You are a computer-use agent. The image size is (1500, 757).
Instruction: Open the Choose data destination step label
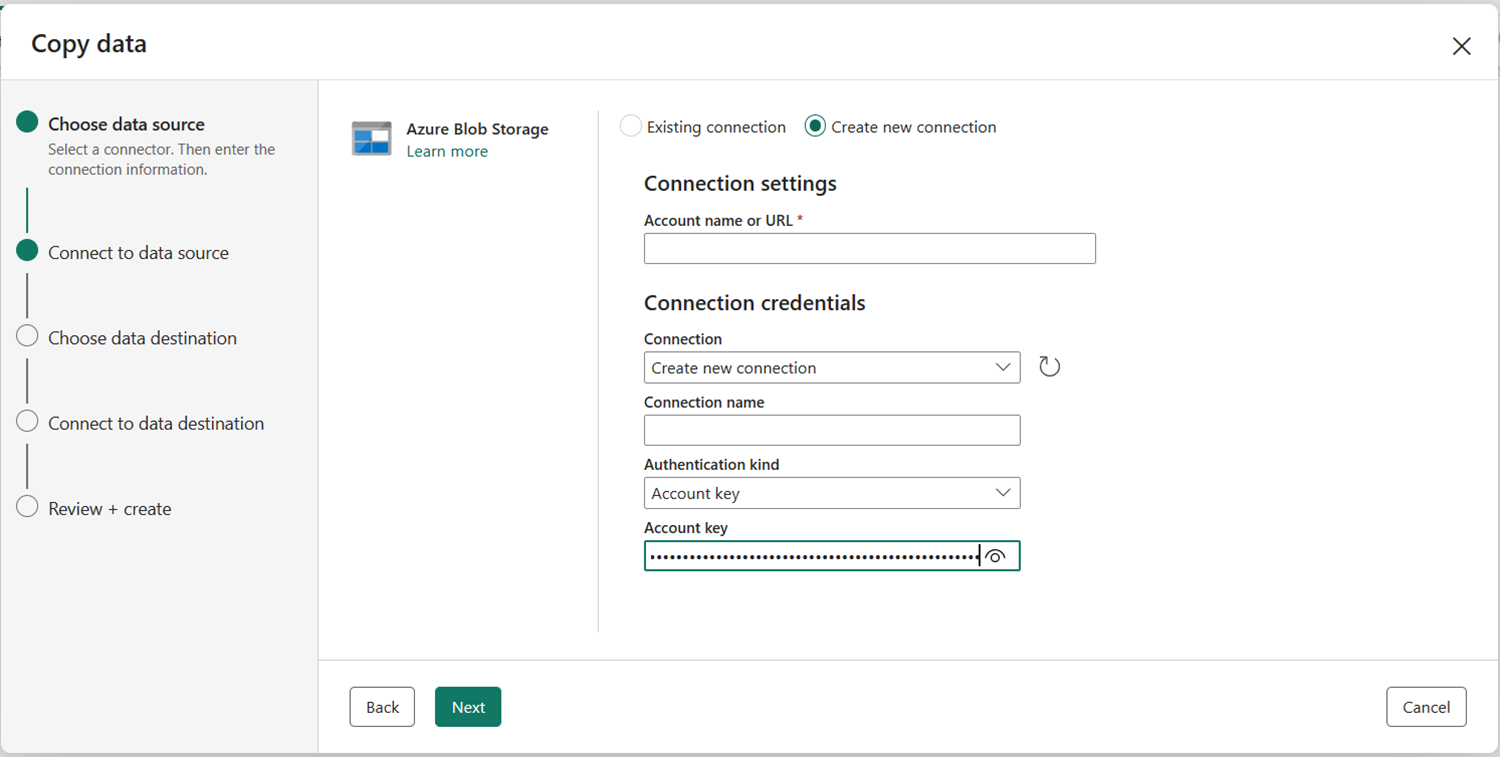pyautogui.click(x=142, y=338)
